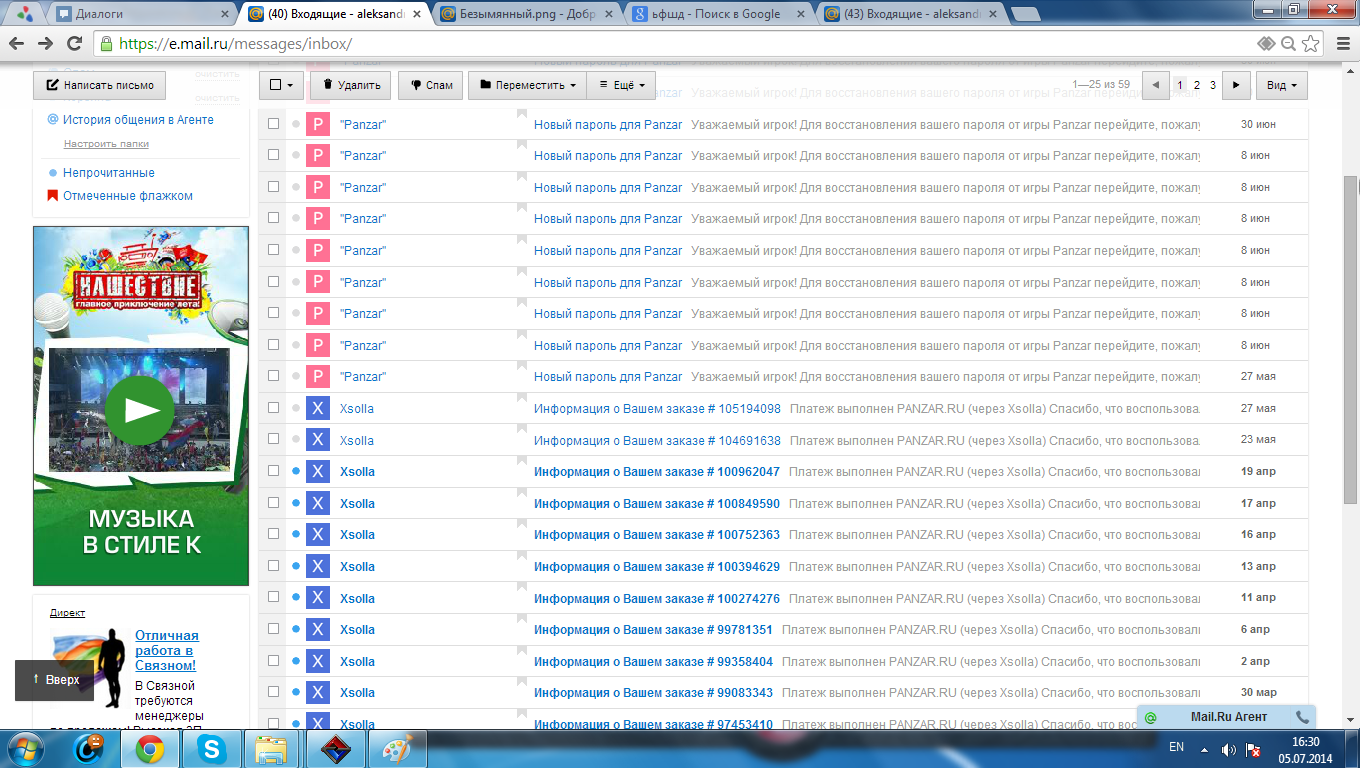Open message about order 100752363

657,535
